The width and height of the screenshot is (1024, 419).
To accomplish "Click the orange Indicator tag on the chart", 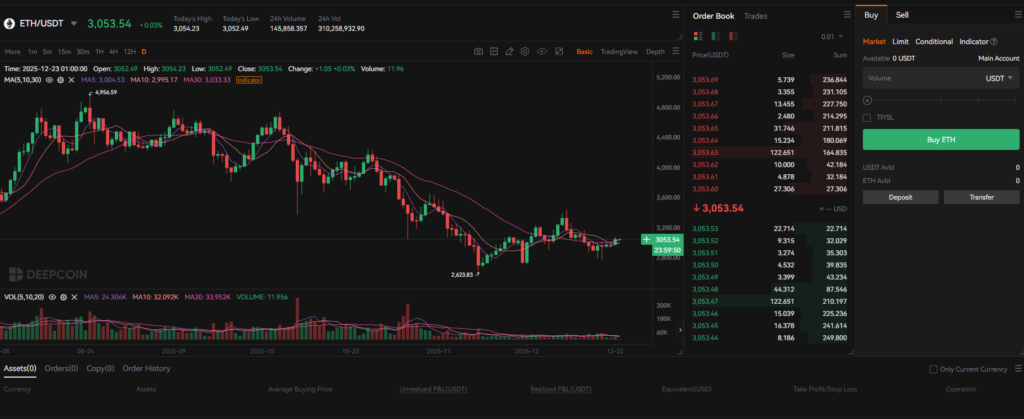I will pos(249,80).
